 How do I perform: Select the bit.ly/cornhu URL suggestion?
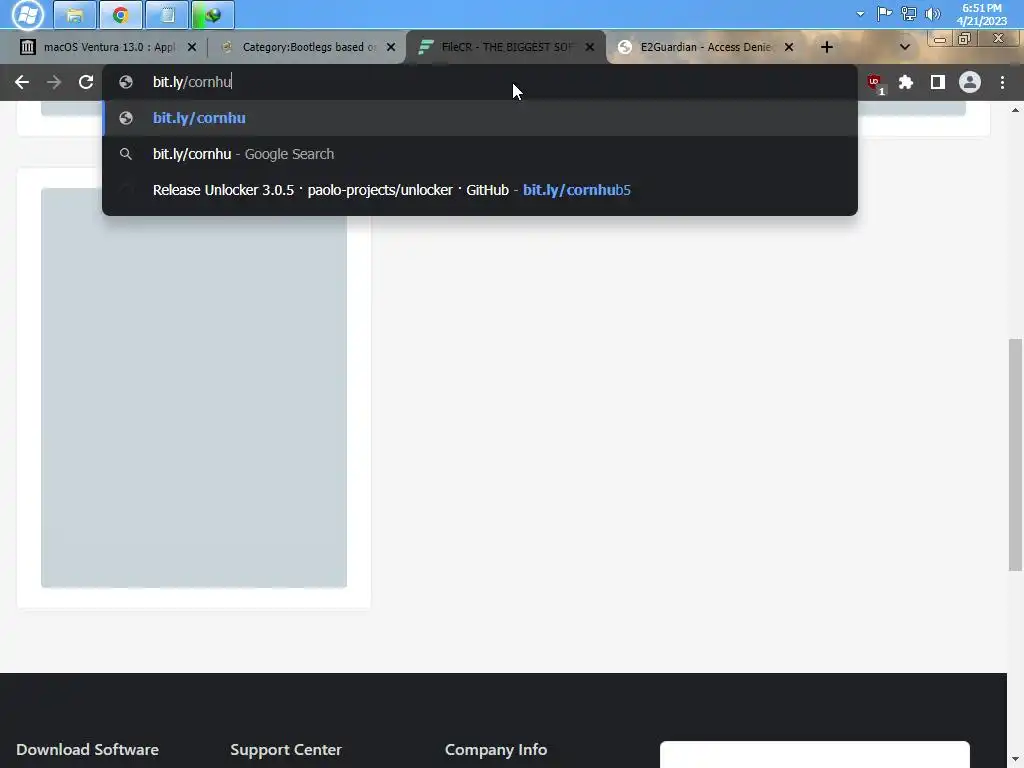tap(480, 118)
